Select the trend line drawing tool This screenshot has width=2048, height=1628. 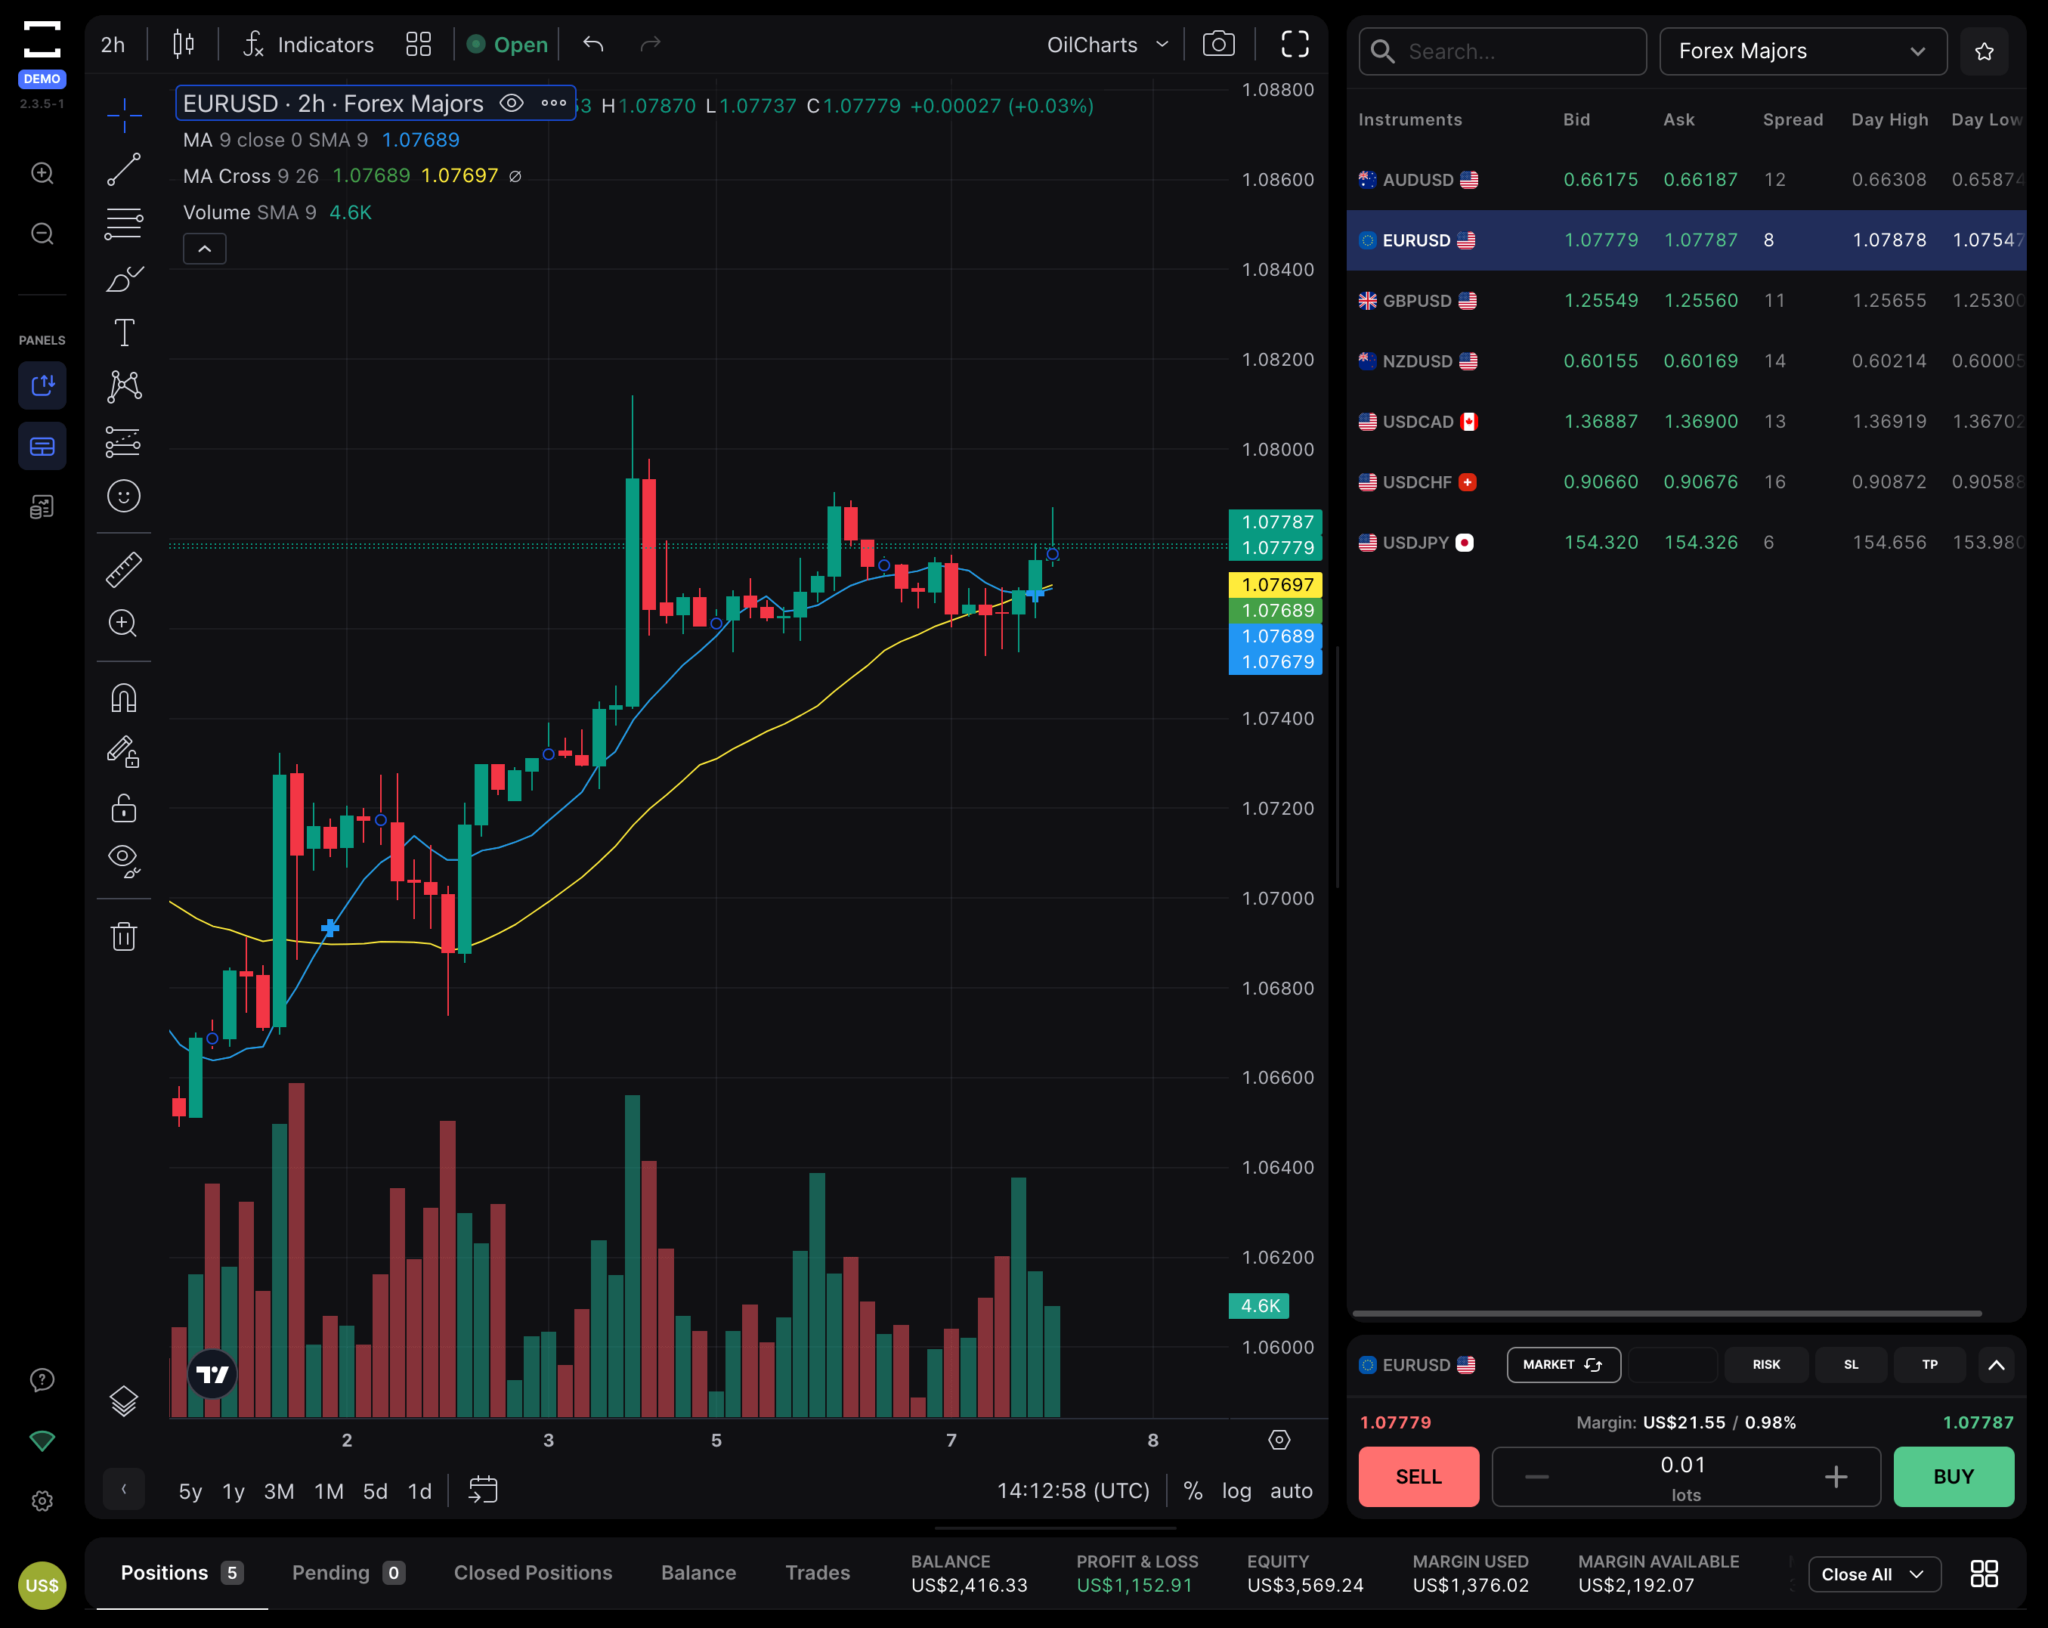(x=123, y=170)
